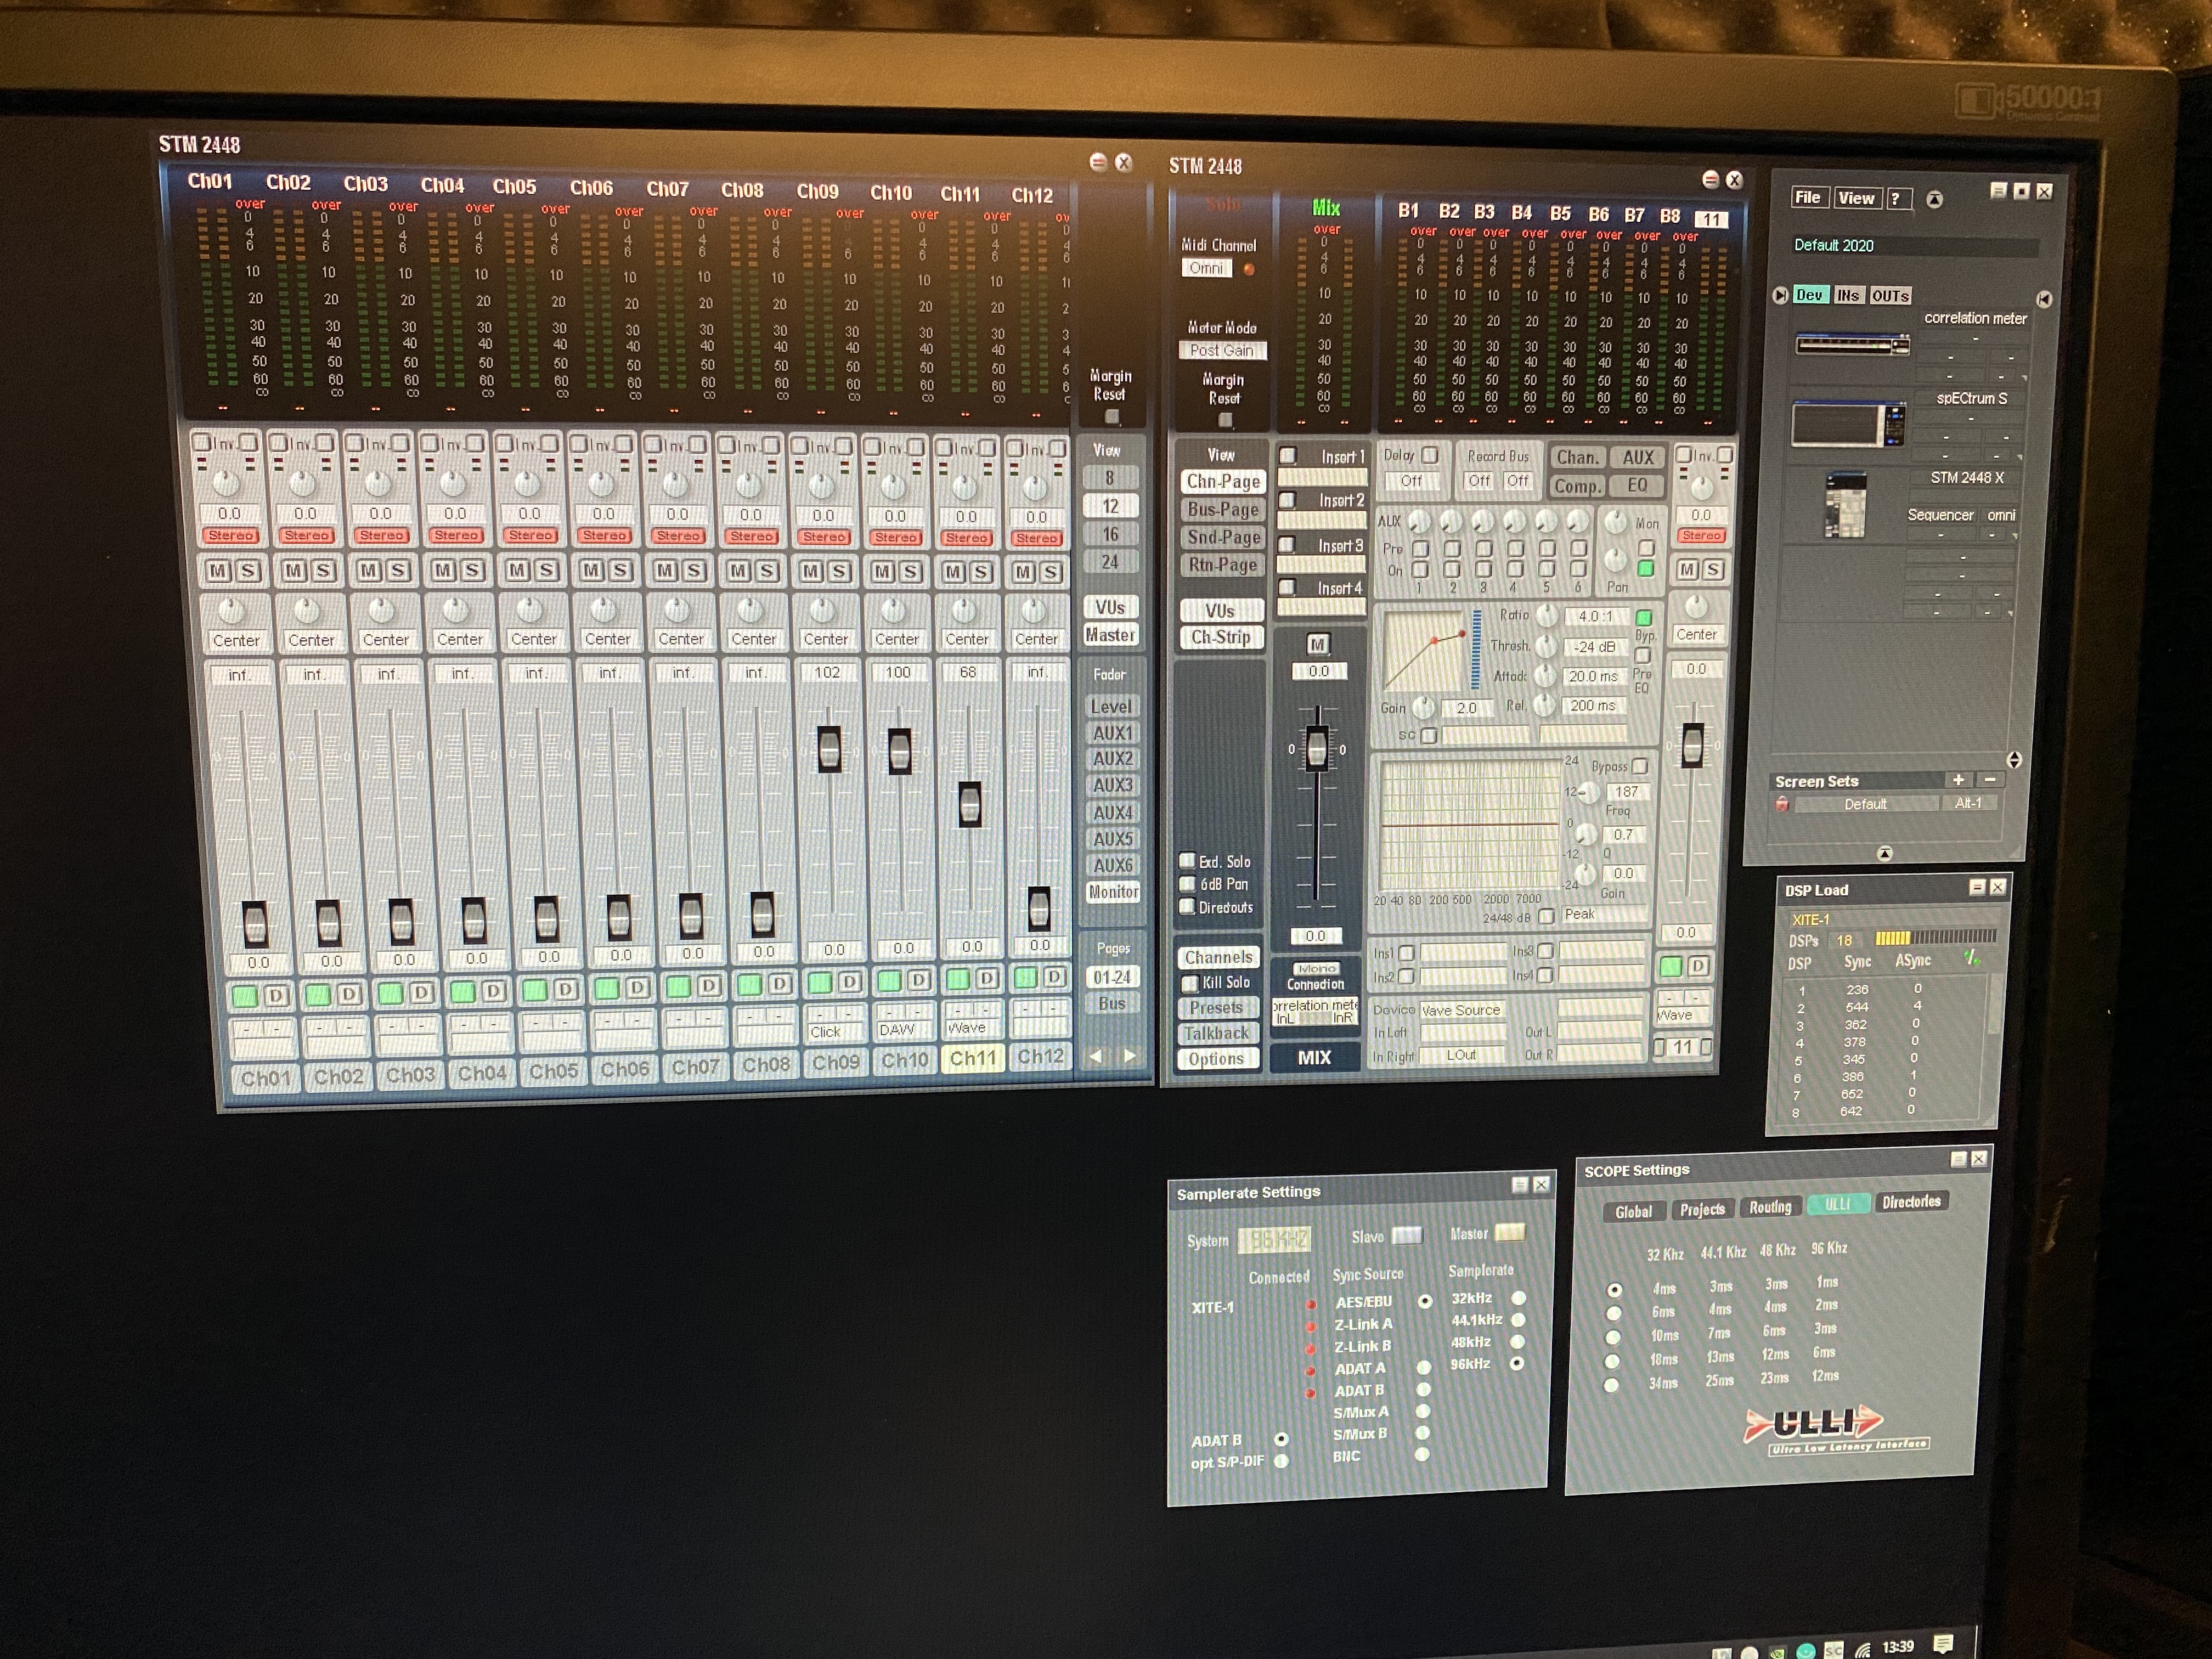Viewport: 2212px width, 1659px height.
Task: Select ADAT A as sync source
Action: click(x=1424, y=1367)
